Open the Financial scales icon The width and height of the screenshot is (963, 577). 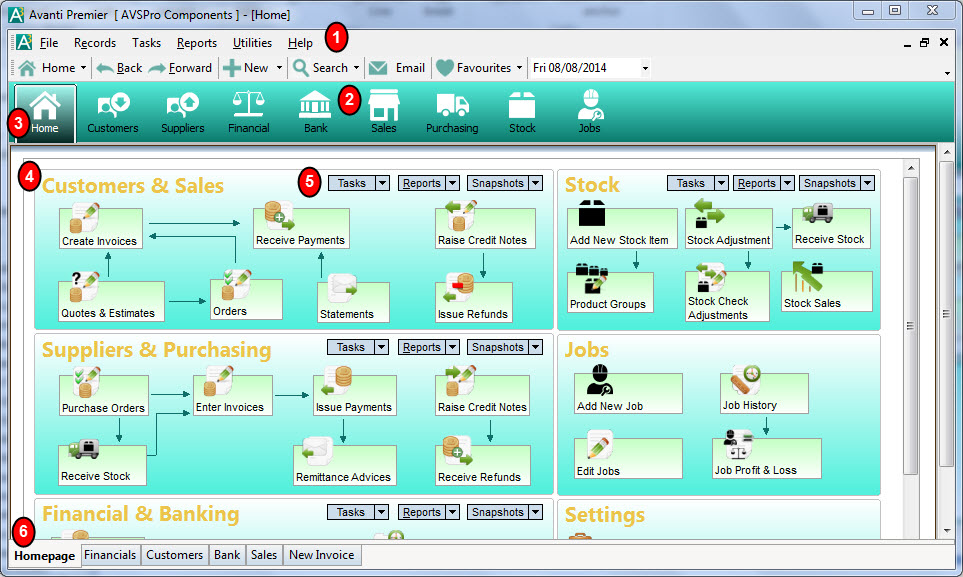[x=248, y=112]
